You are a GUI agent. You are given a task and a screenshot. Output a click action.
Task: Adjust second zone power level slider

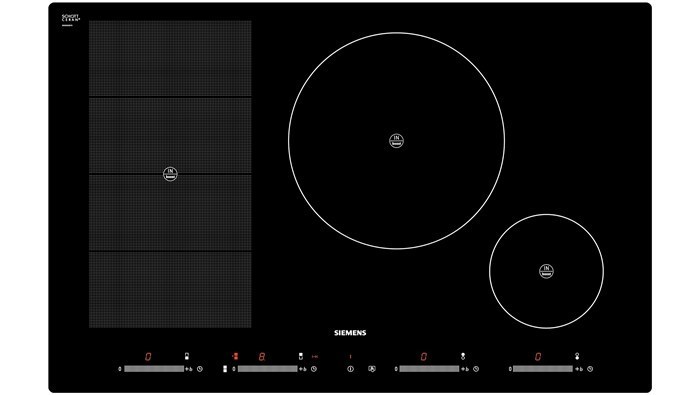tap(267, 369)
